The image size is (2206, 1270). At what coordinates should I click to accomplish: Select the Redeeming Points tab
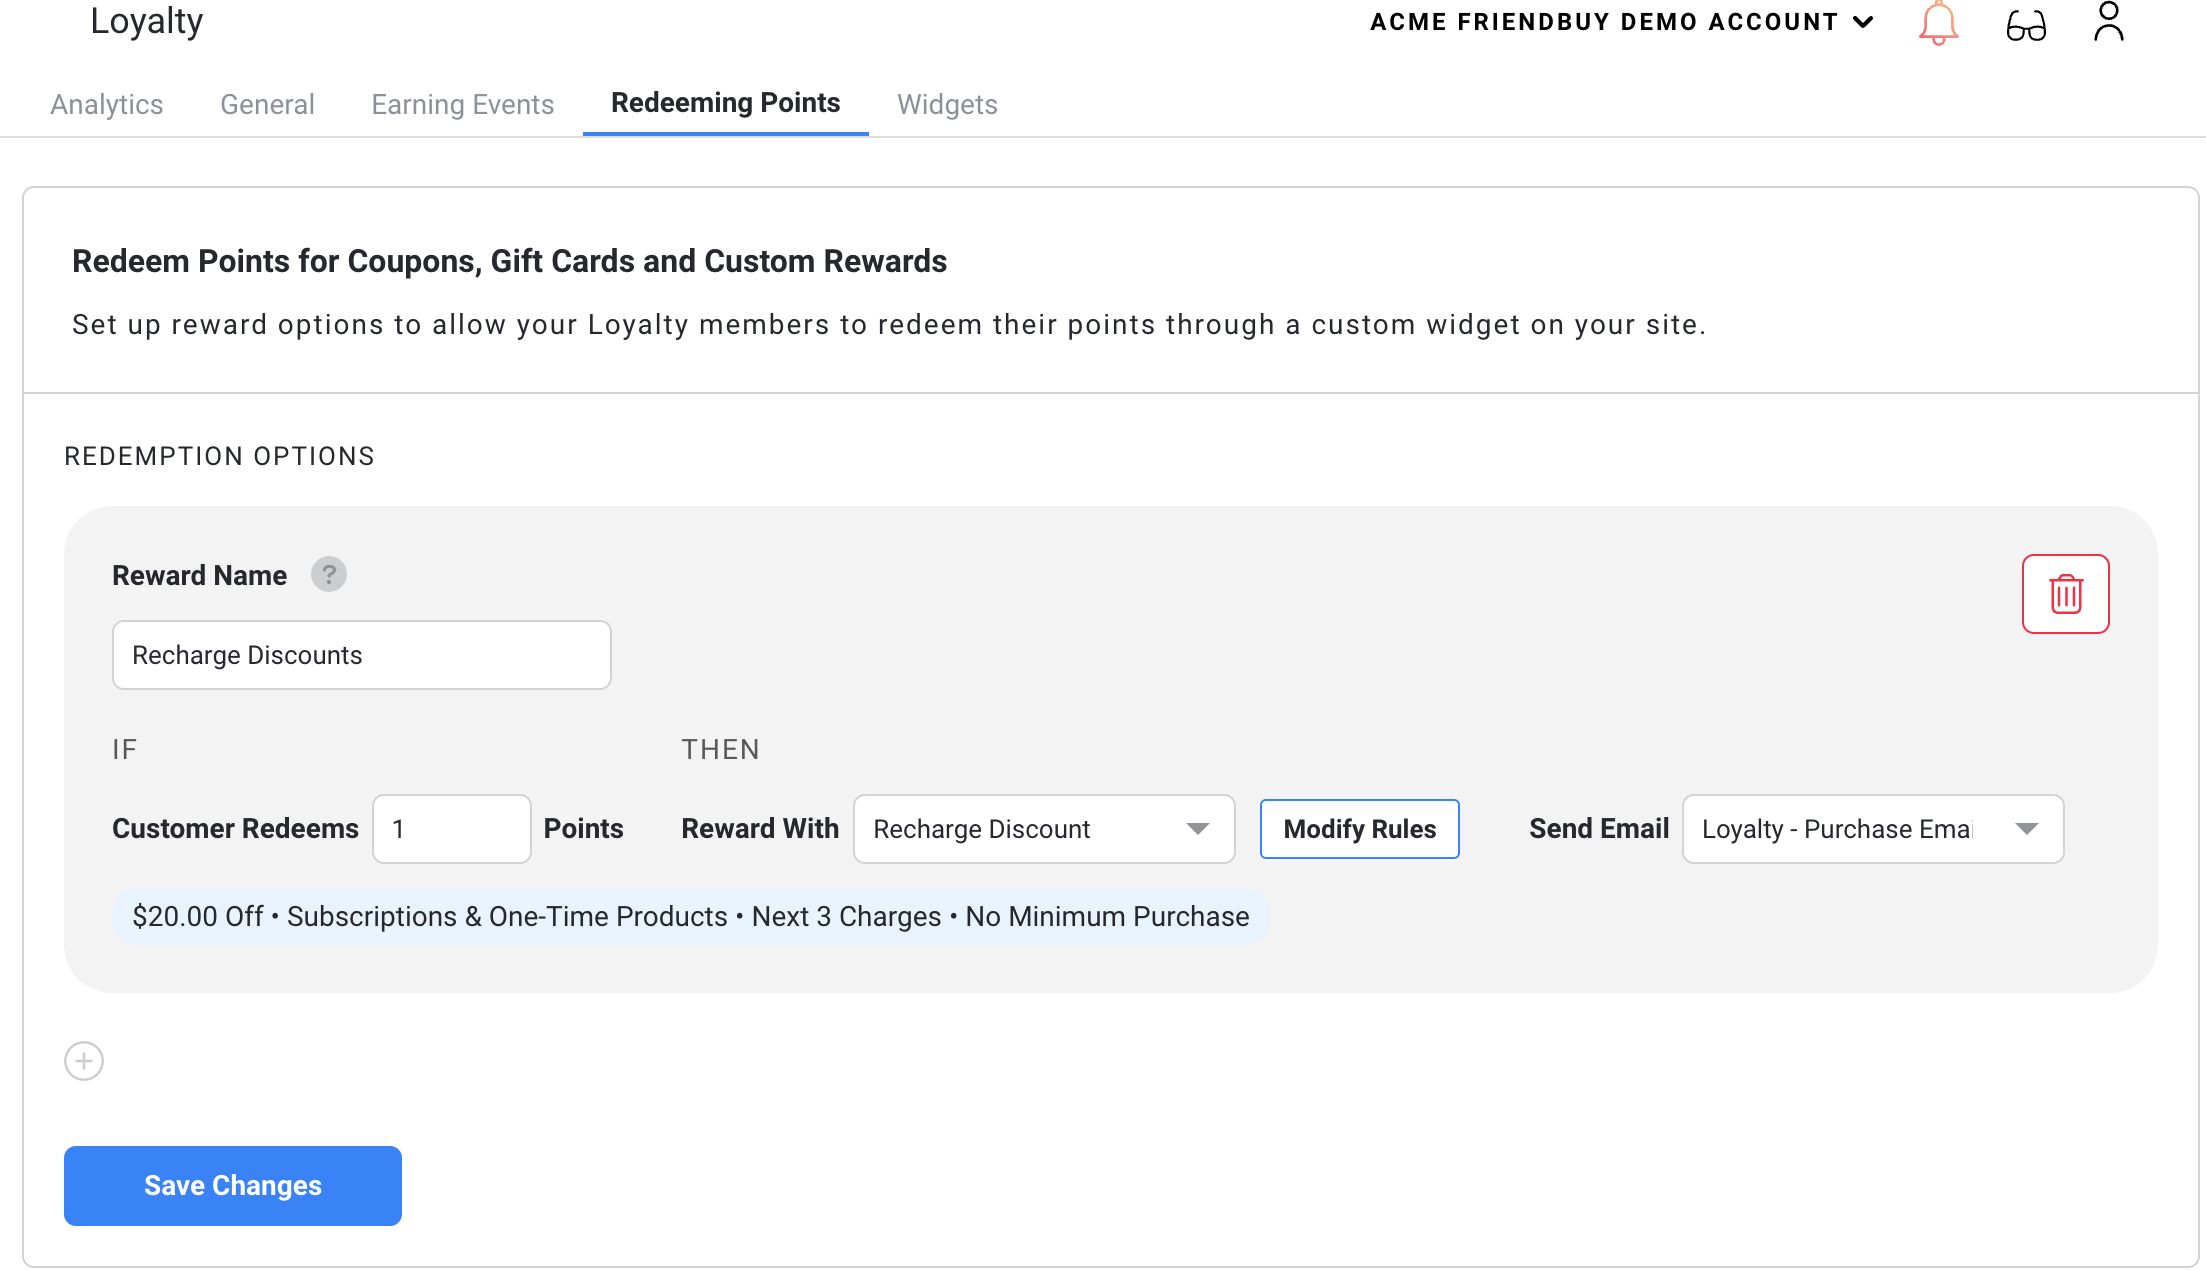725,103
